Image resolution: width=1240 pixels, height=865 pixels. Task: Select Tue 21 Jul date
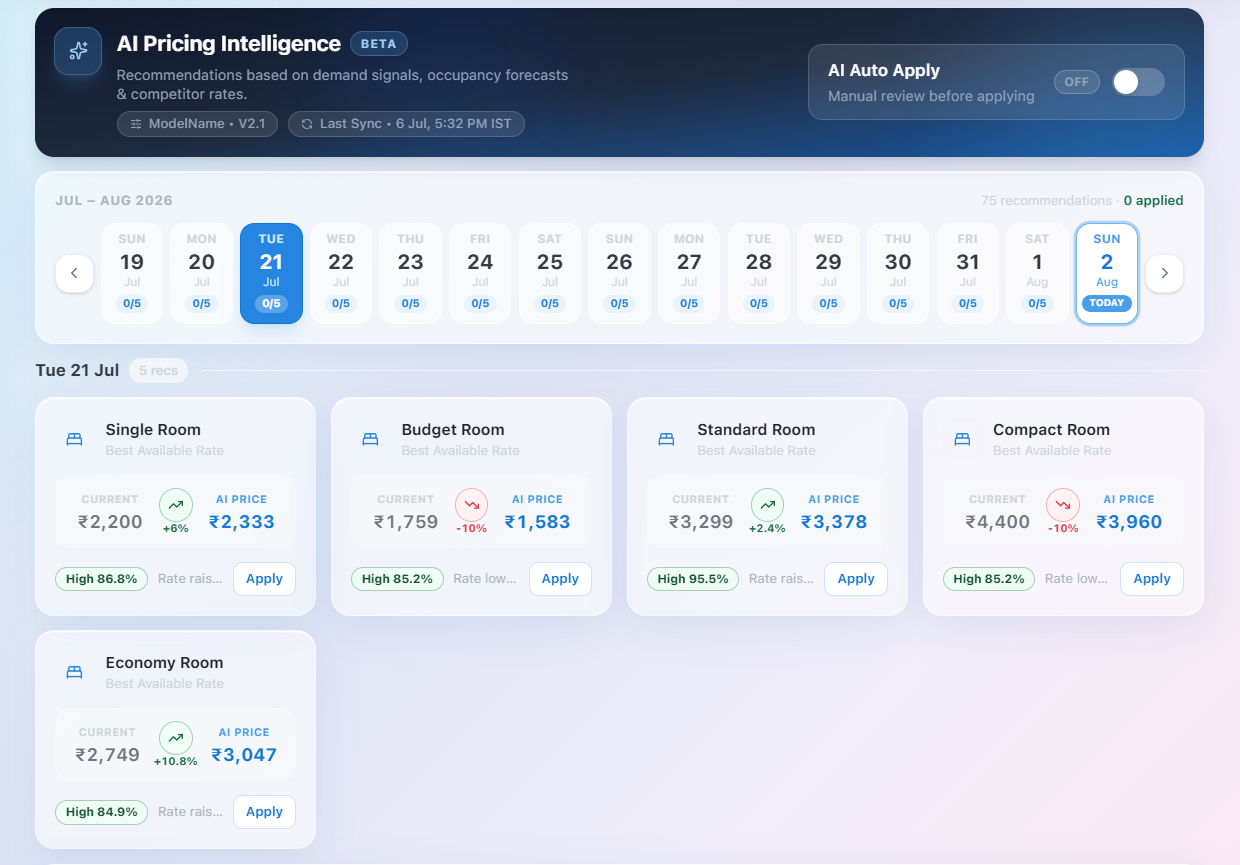click(271, 273)
